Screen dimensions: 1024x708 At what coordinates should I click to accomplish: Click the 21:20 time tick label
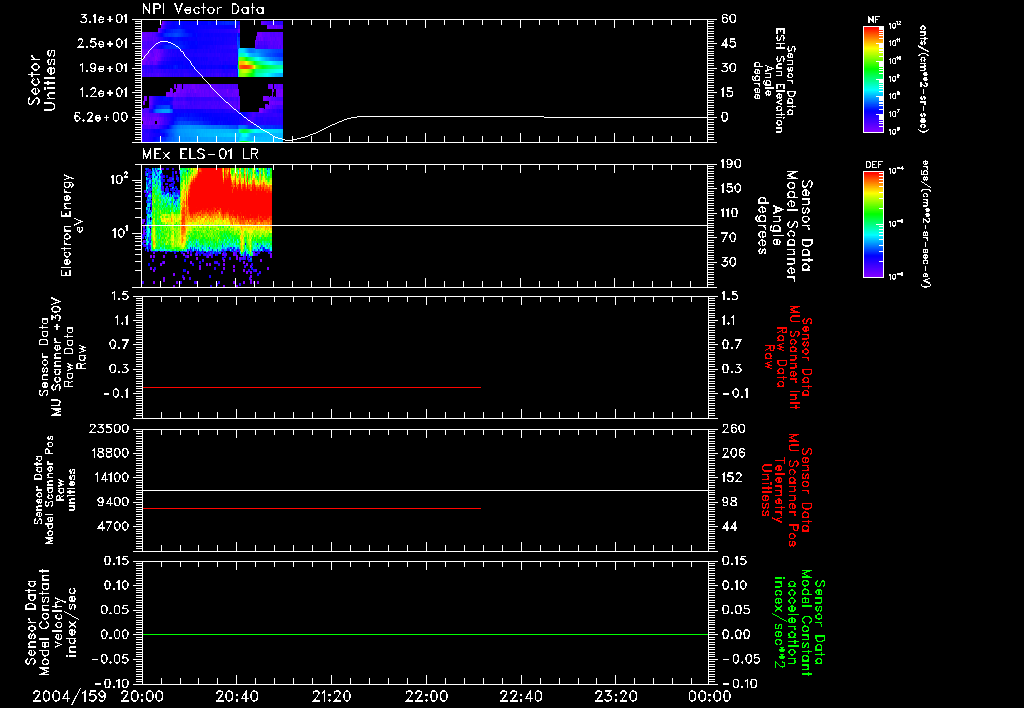[331, 696]
